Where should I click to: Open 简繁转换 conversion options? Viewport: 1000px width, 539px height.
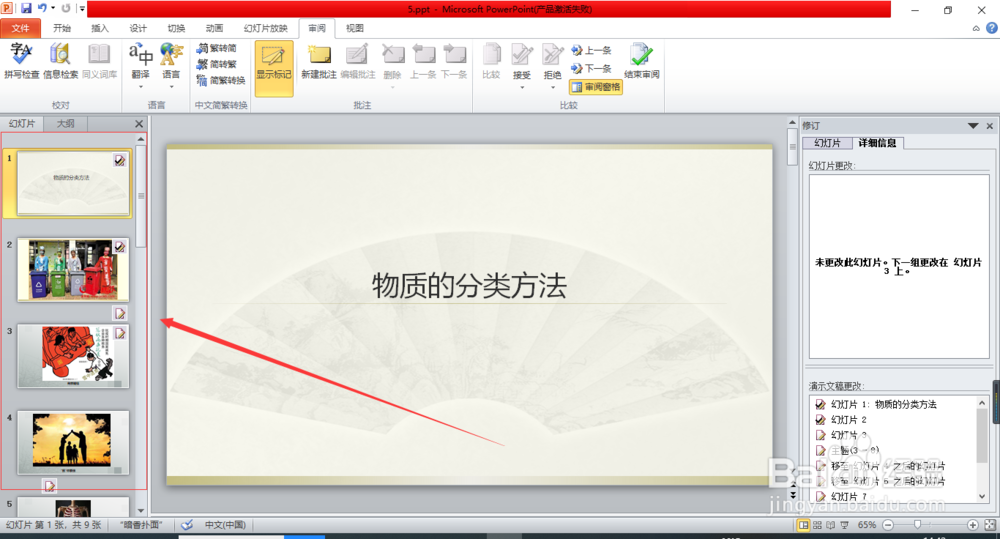[x=221, y=80]
